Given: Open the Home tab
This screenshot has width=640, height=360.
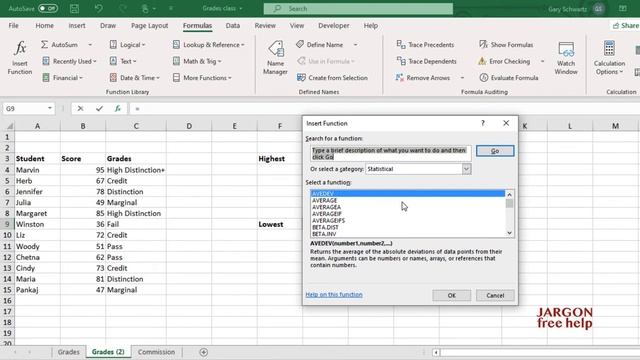Looking at the screenshot, I should tap(44, 25).
